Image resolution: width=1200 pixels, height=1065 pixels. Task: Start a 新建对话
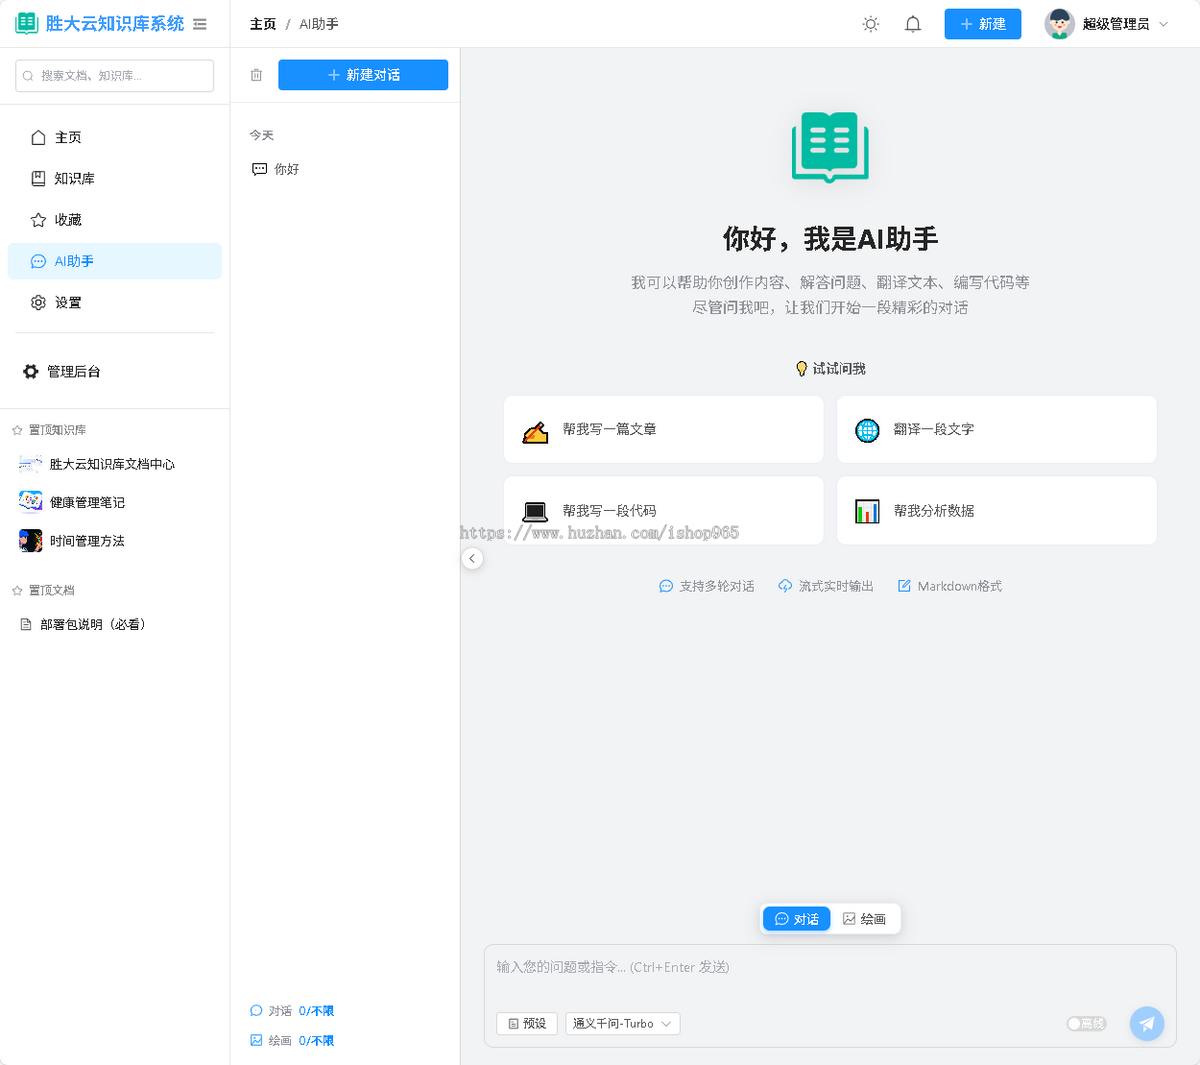363,75
